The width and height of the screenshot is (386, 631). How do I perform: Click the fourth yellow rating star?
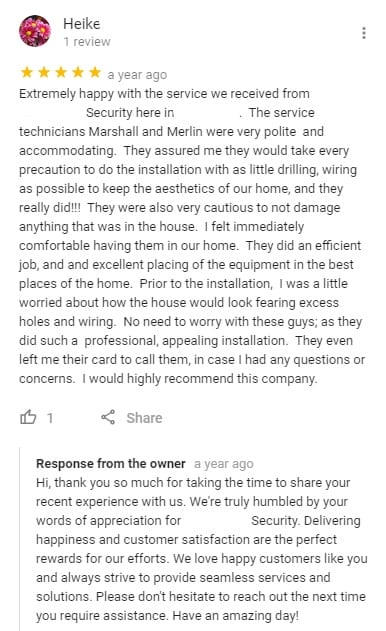point(78,72)
